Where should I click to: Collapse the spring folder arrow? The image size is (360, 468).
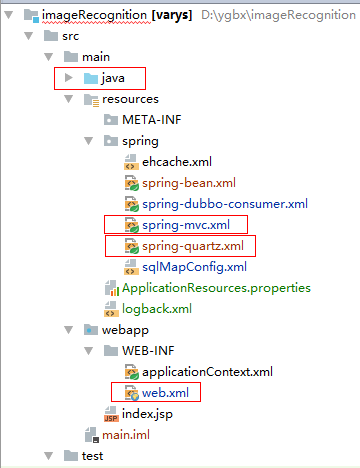[89, 141]
